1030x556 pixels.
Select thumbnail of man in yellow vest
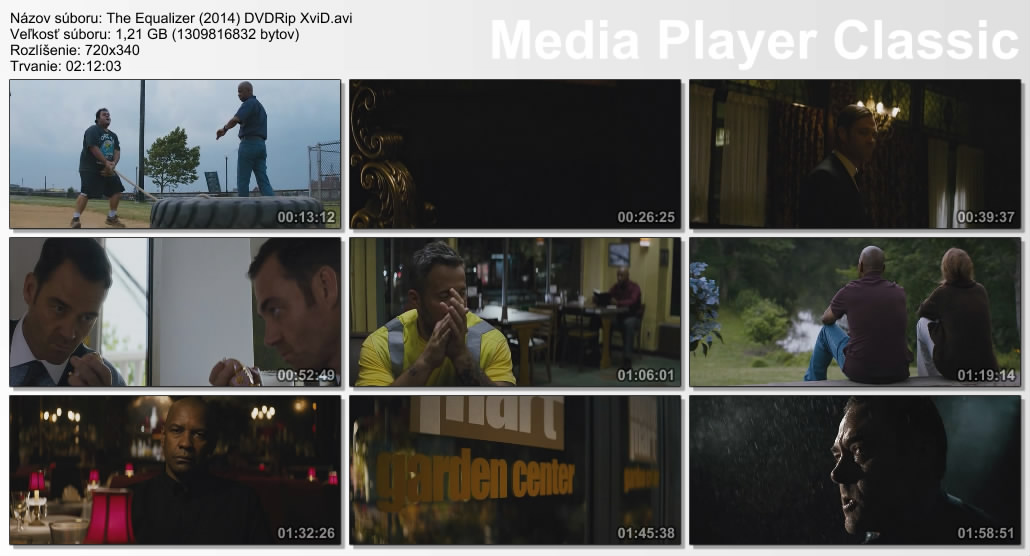pos(515,311)
